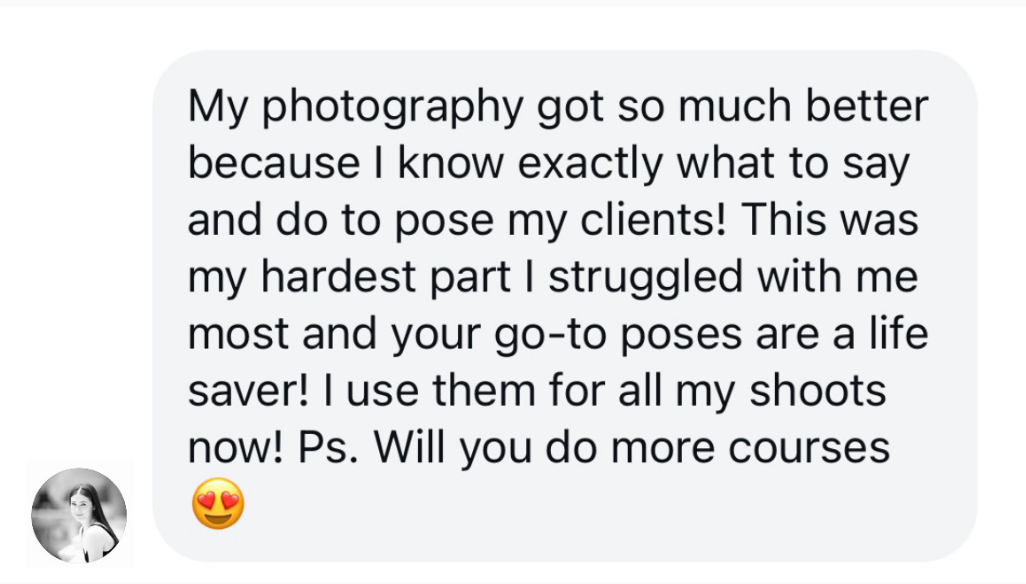Click the word "saver!" in the message
This screenshot has width=1026, height=584.
[248, 392]
